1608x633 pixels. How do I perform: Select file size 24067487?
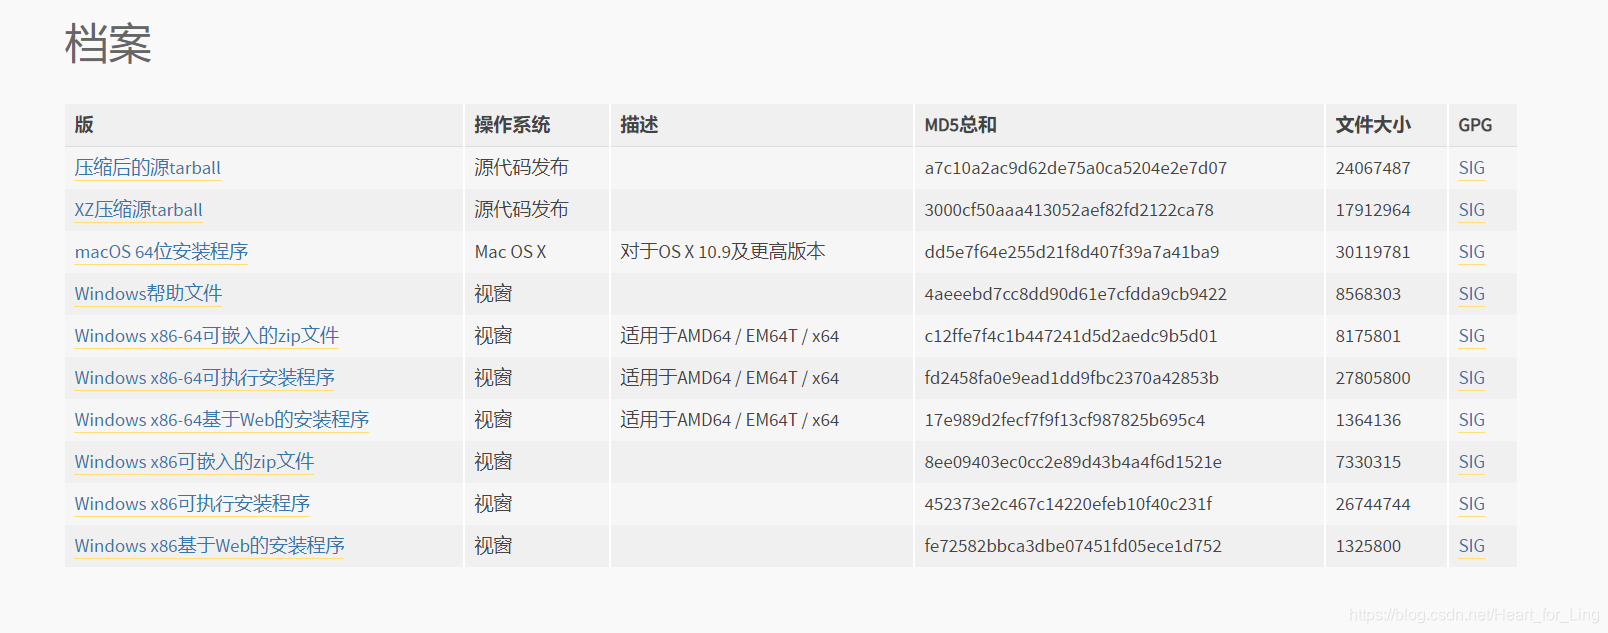tap(1373, 168)
